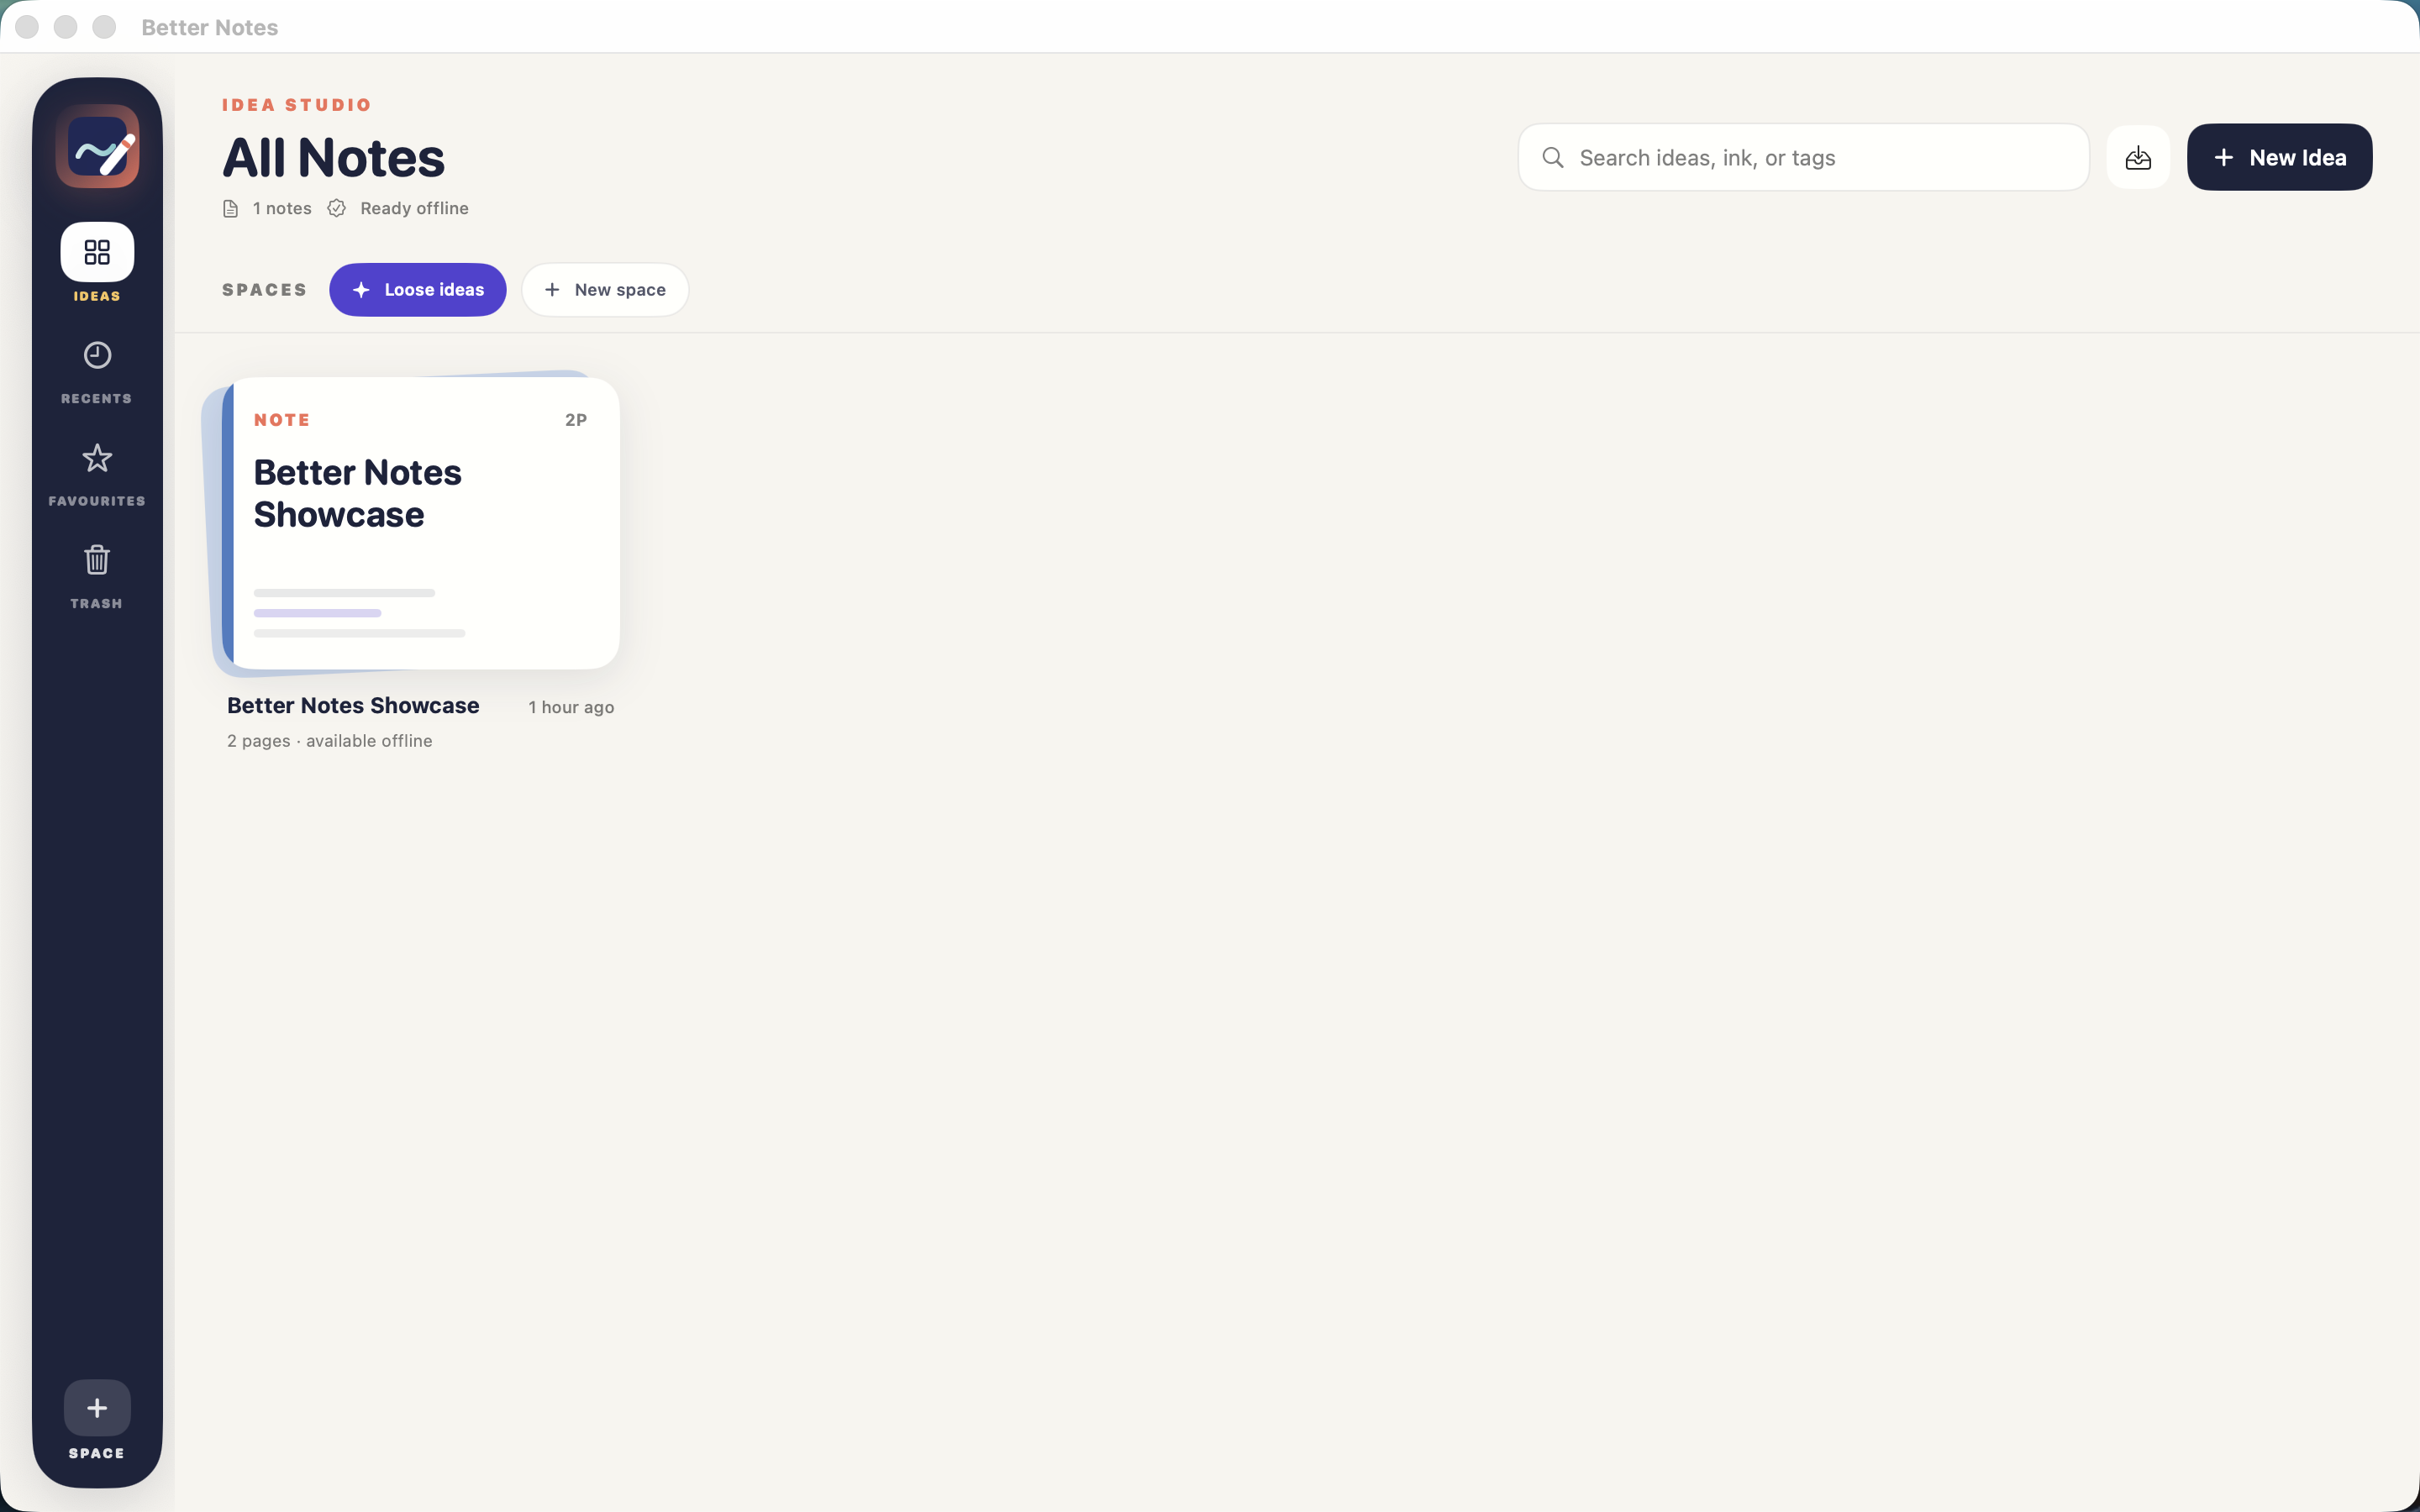Add a space with sidebar plus button
Viewport: 2420px width, 1512px height.
(x=97, y=1408)
